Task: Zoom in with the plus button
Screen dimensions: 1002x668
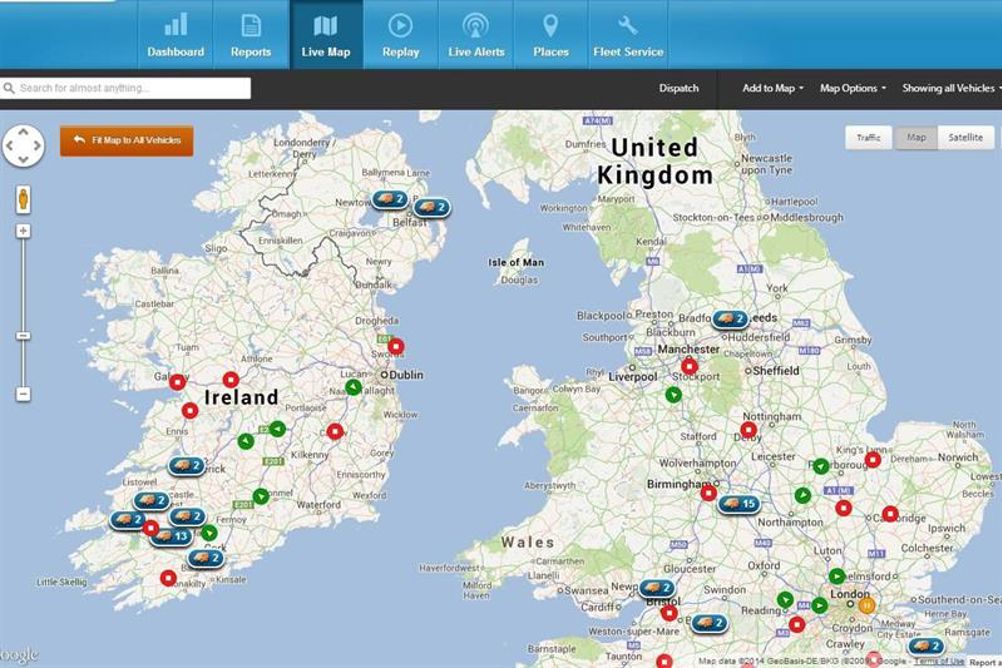Action: 23,231
